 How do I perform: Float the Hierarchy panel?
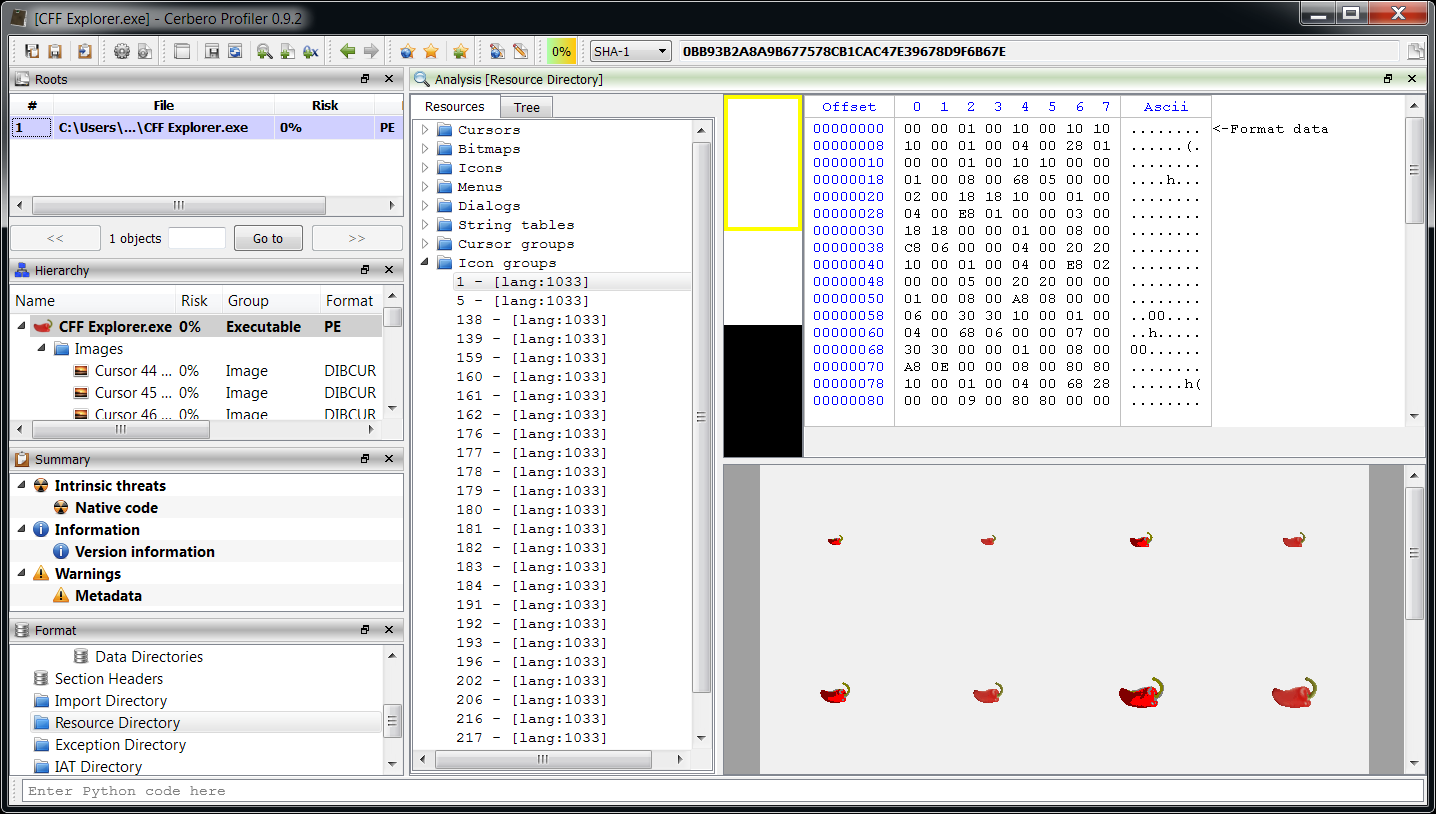click(365, 270)
